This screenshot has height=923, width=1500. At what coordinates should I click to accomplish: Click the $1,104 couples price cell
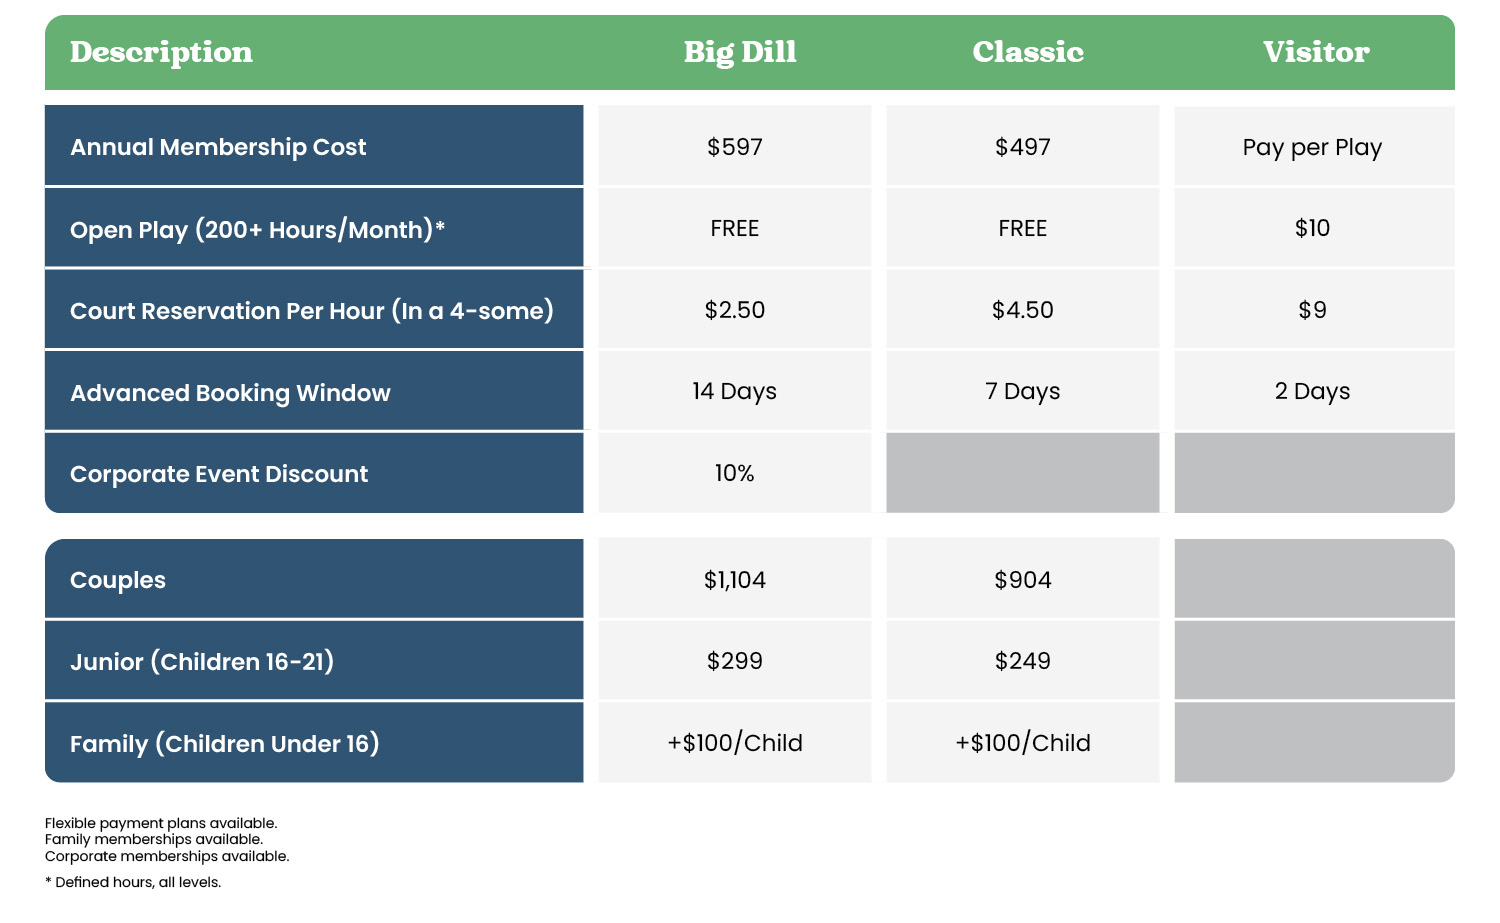pos(735,580)
